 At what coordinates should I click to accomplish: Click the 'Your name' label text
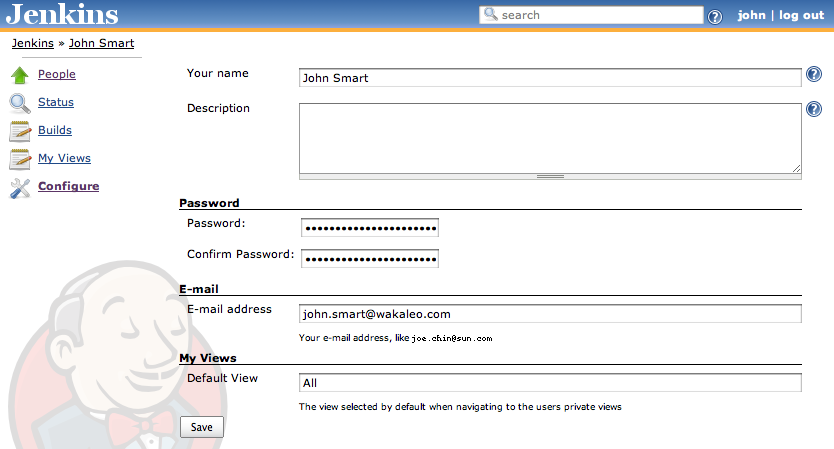218,73
